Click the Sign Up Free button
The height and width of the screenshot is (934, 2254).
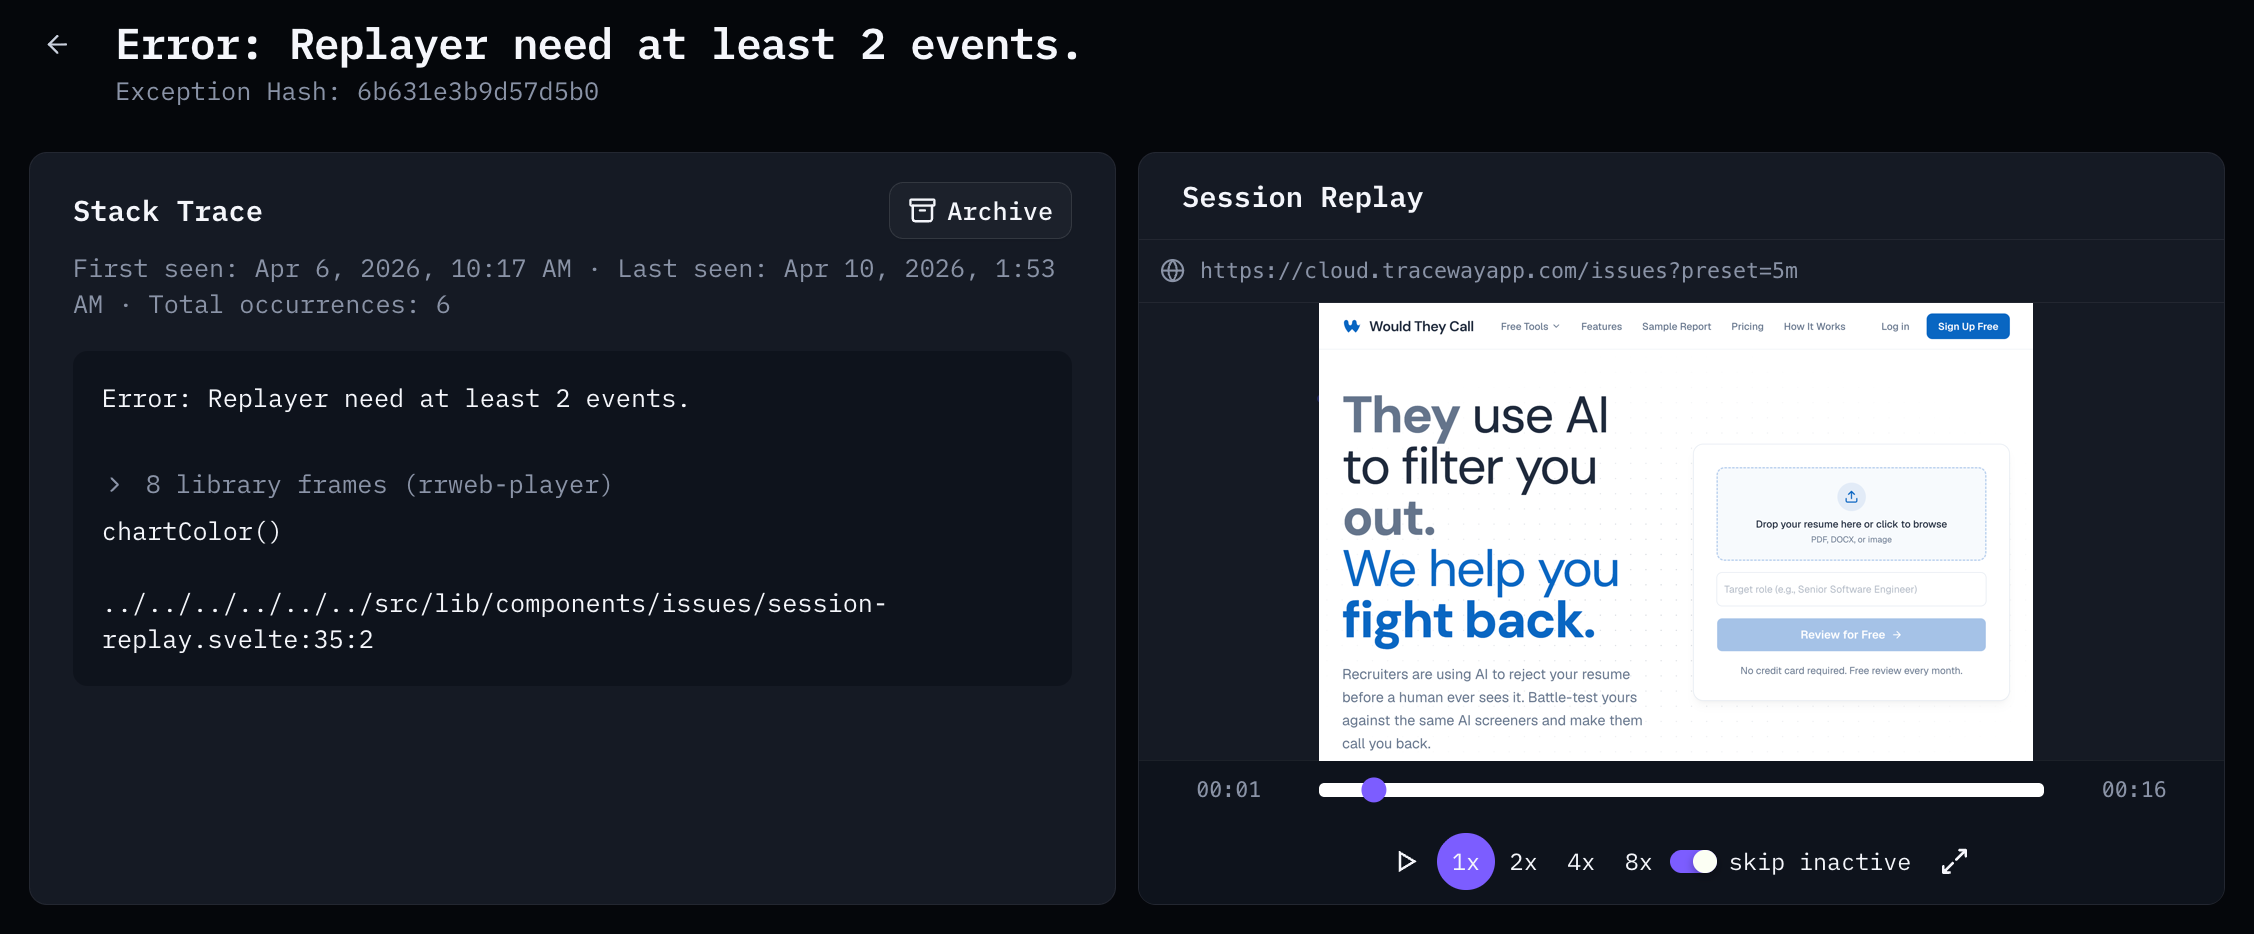click(x=1968, y=327)
